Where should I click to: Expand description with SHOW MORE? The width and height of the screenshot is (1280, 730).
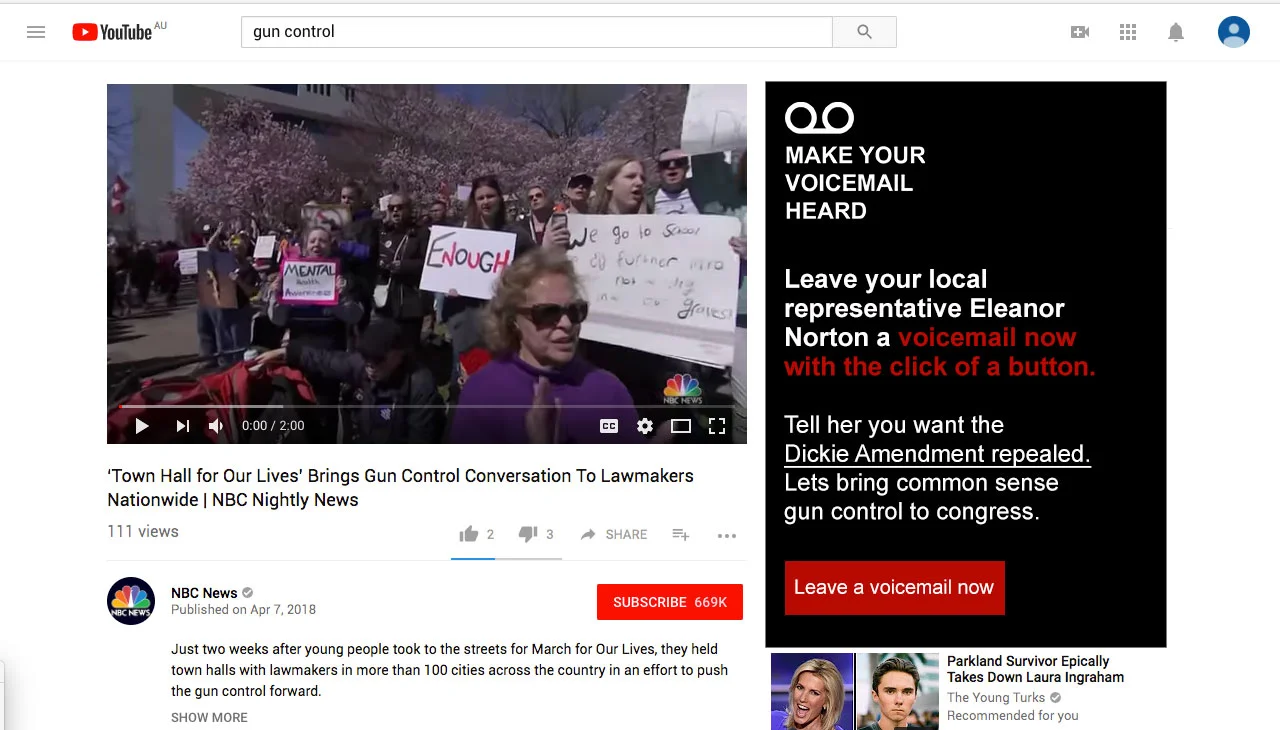209,717
